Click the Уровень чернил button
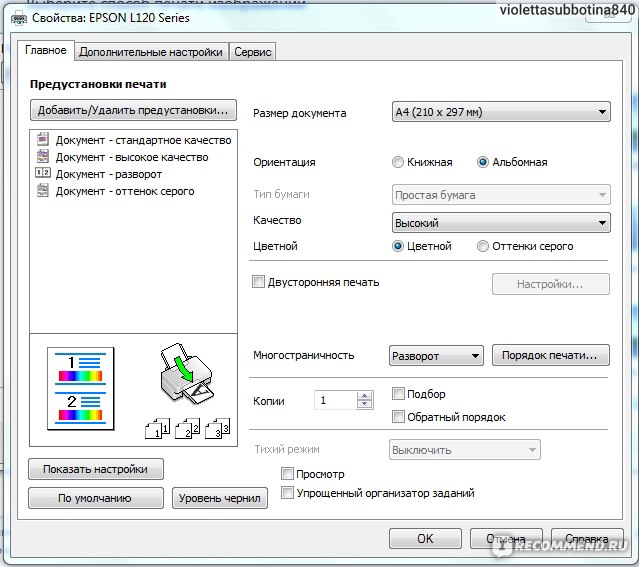 [220, 498]
